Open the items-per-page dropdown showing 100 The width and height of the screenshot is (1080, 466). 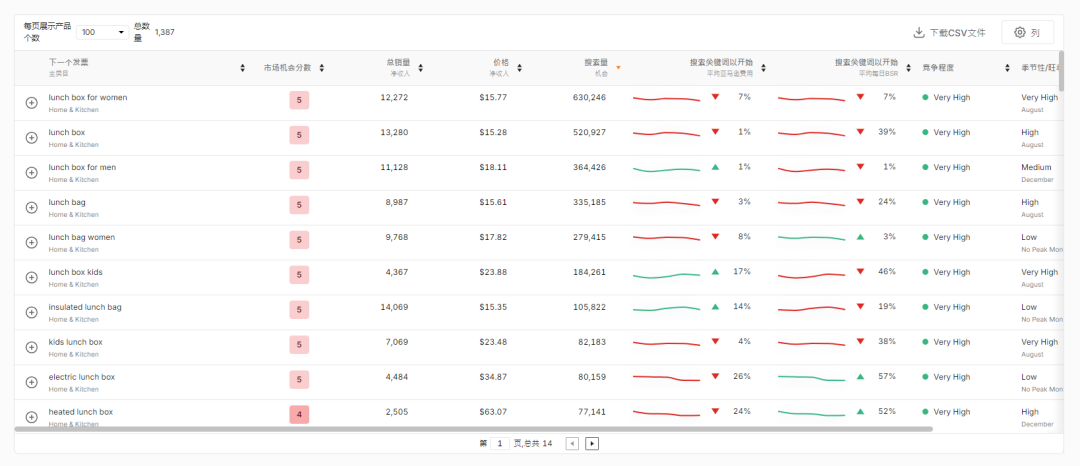tap(101, 32)
